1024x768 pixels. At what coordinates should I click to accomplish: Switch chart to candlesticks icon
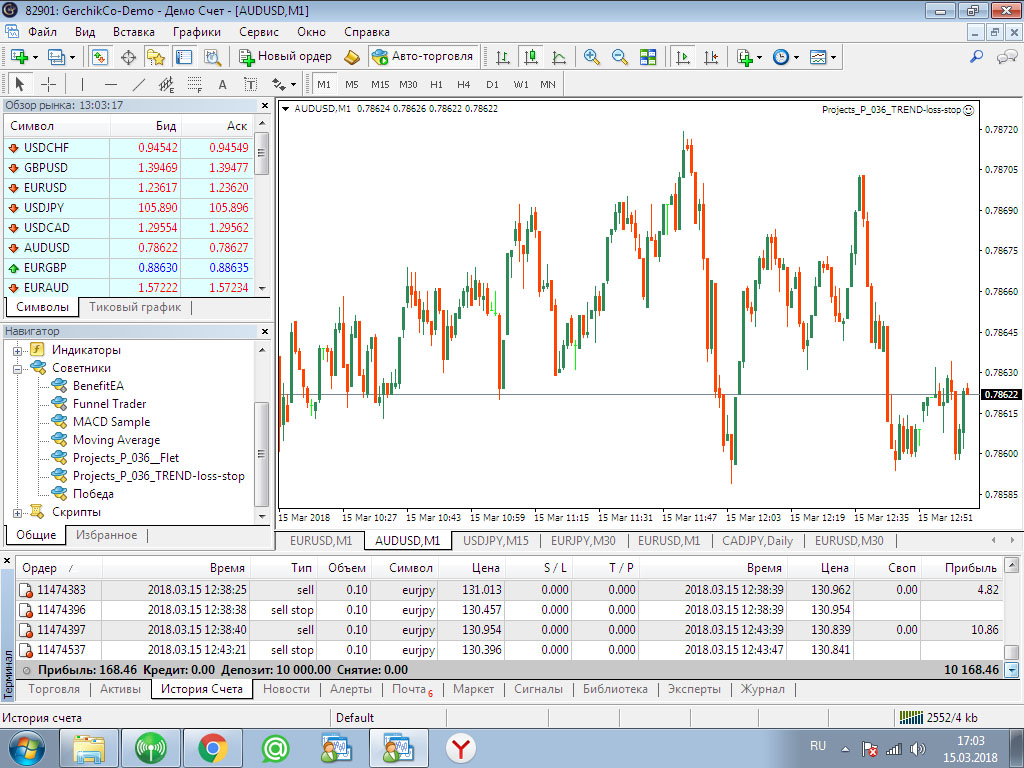[531, 57]
